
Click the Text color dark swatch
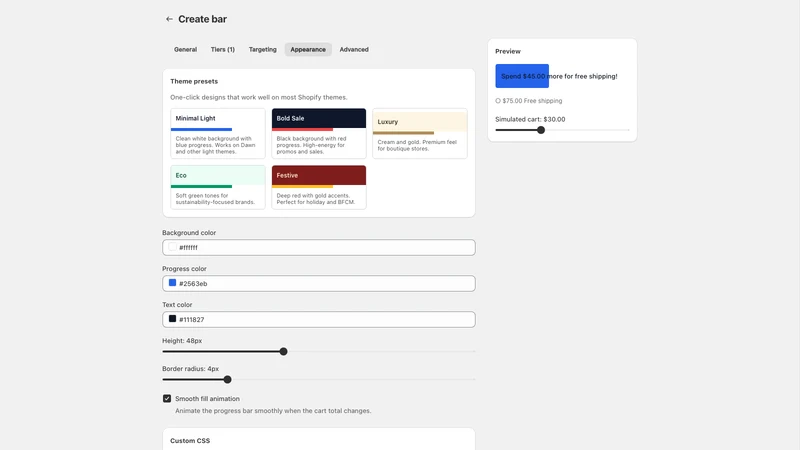coord(172,319)
